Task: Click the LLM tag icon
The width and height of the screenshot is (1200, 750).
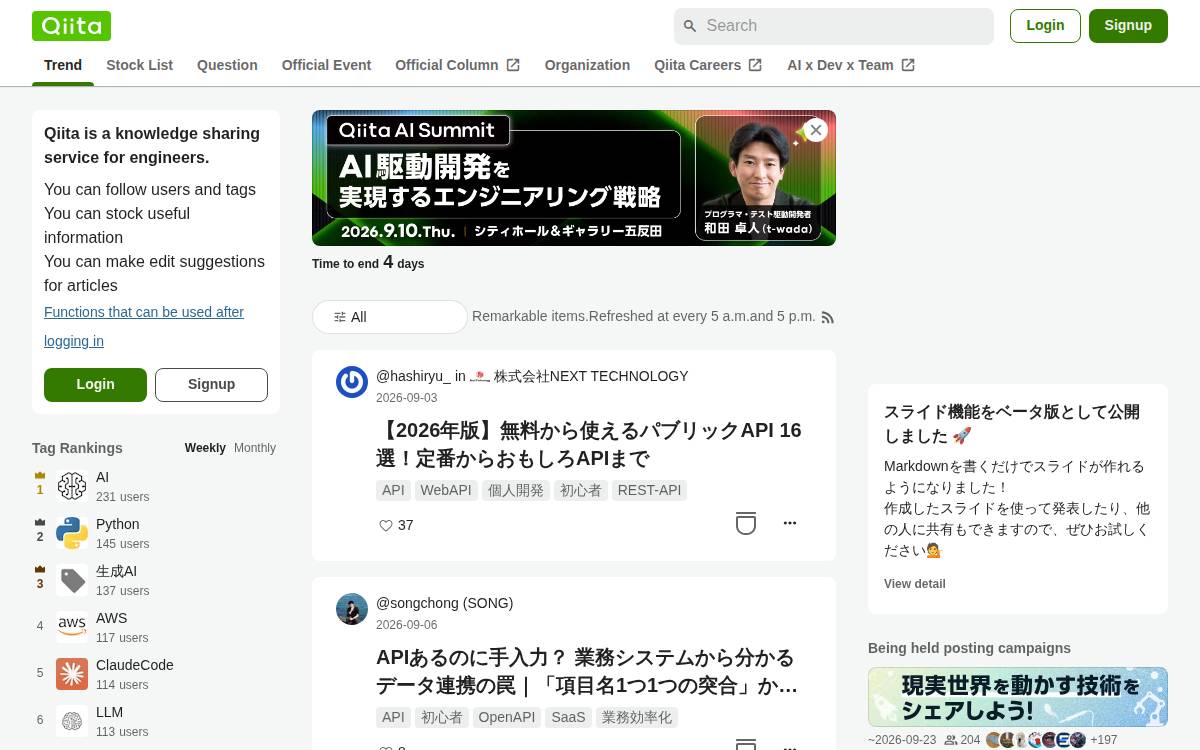Action: [x=72, y=721]
